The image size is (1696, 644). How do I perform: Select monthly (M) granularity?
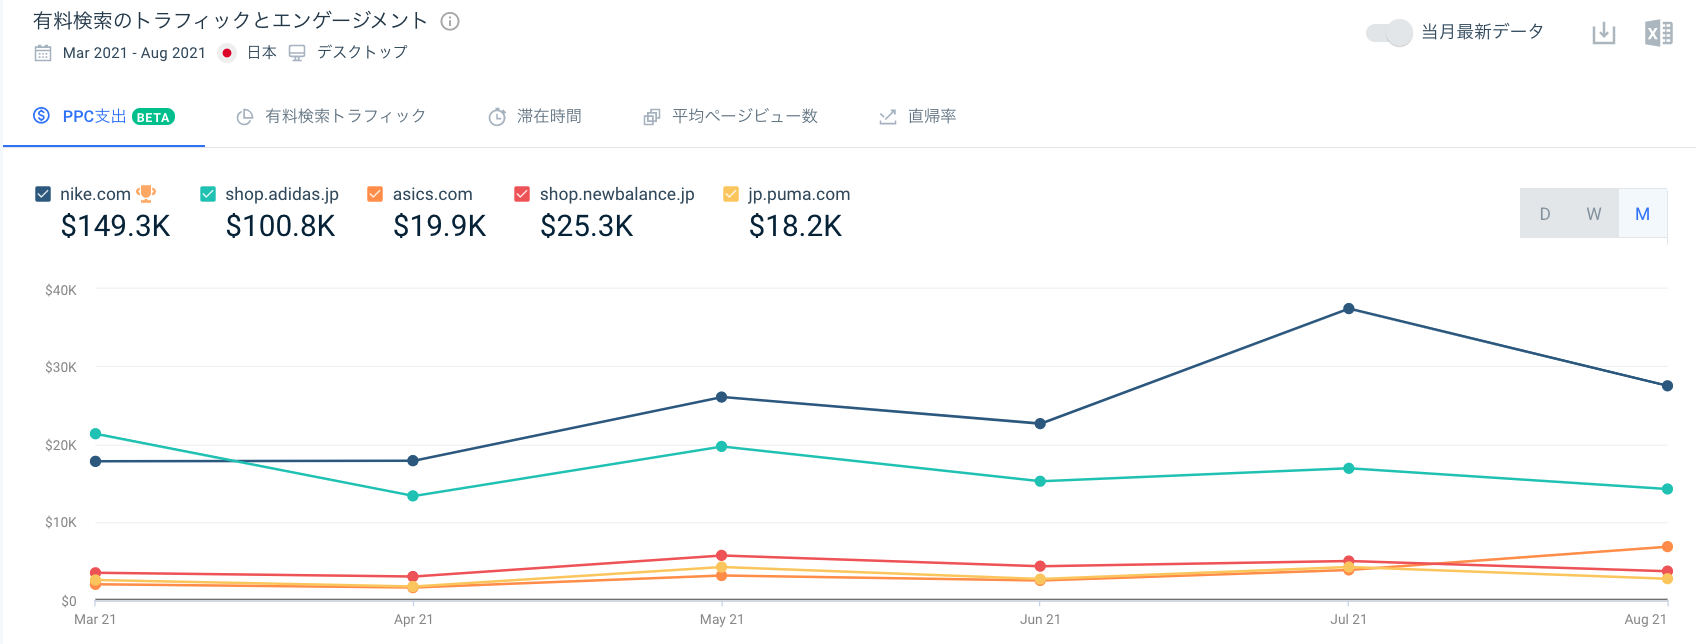click(1643, 214)
